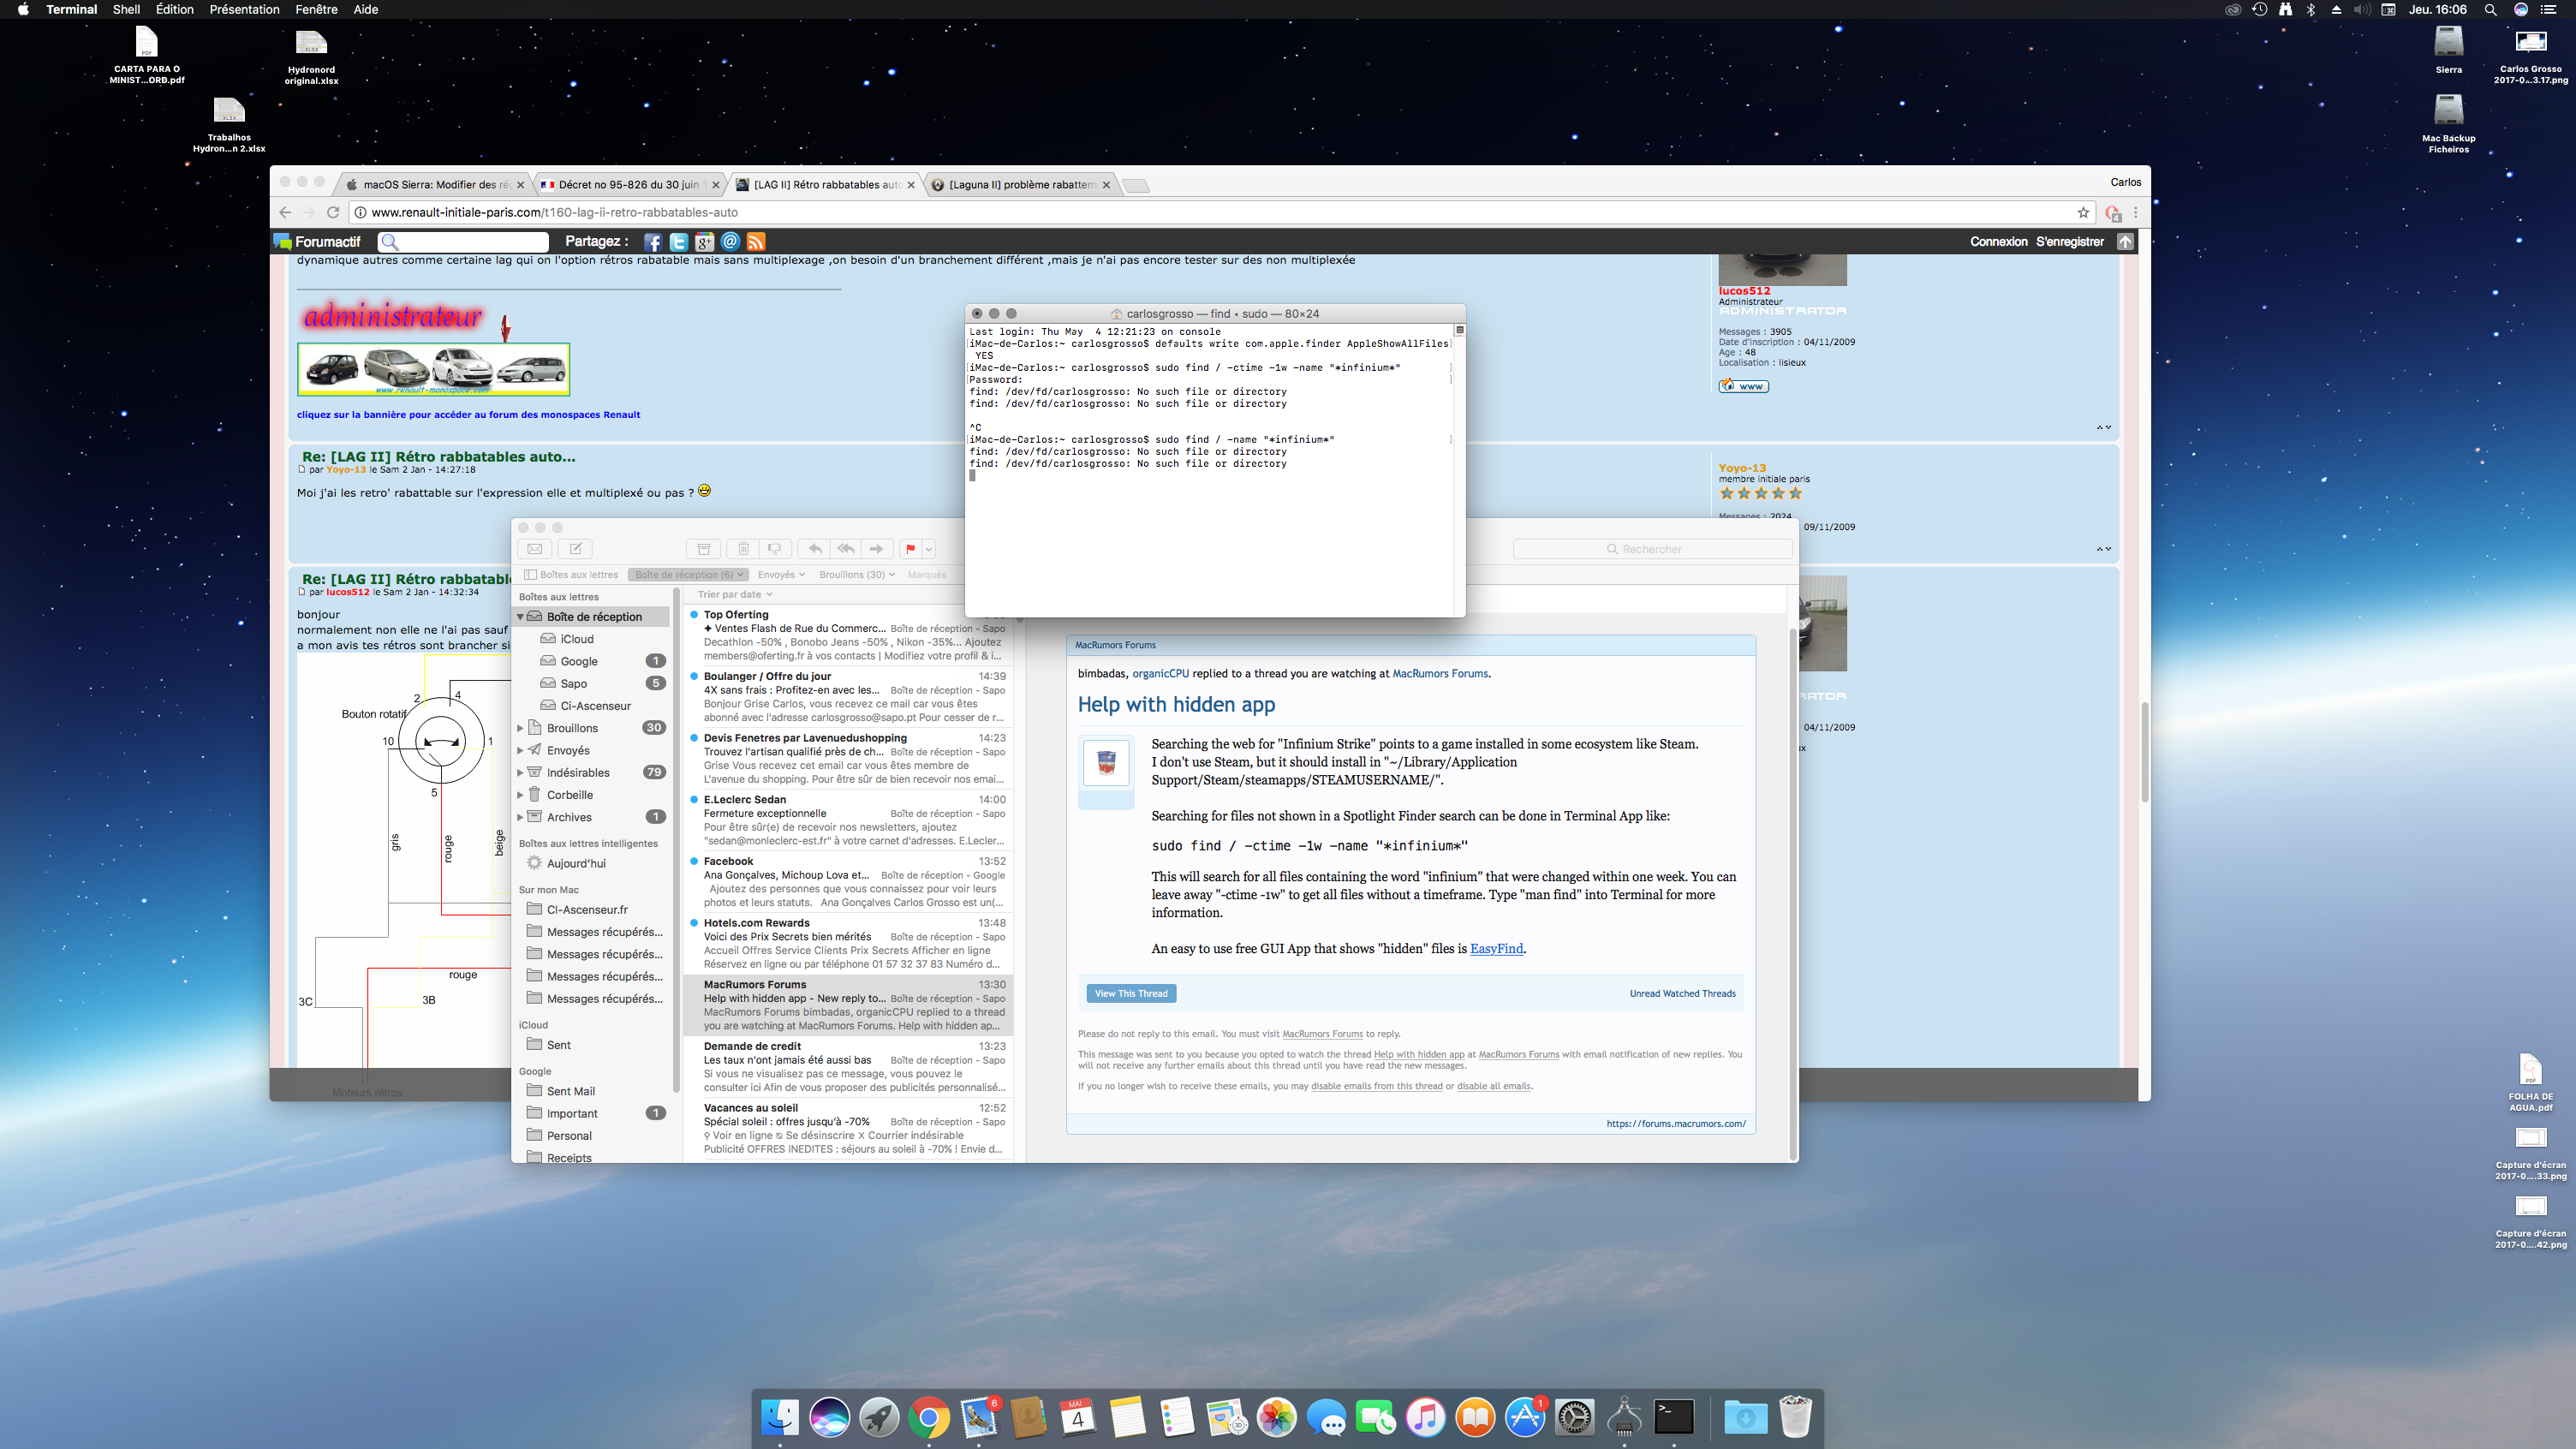This screenshot has height=1449, width=2576.
Task: Click red Flag icon in Mail toolbar
Action: tap(910, 549)
